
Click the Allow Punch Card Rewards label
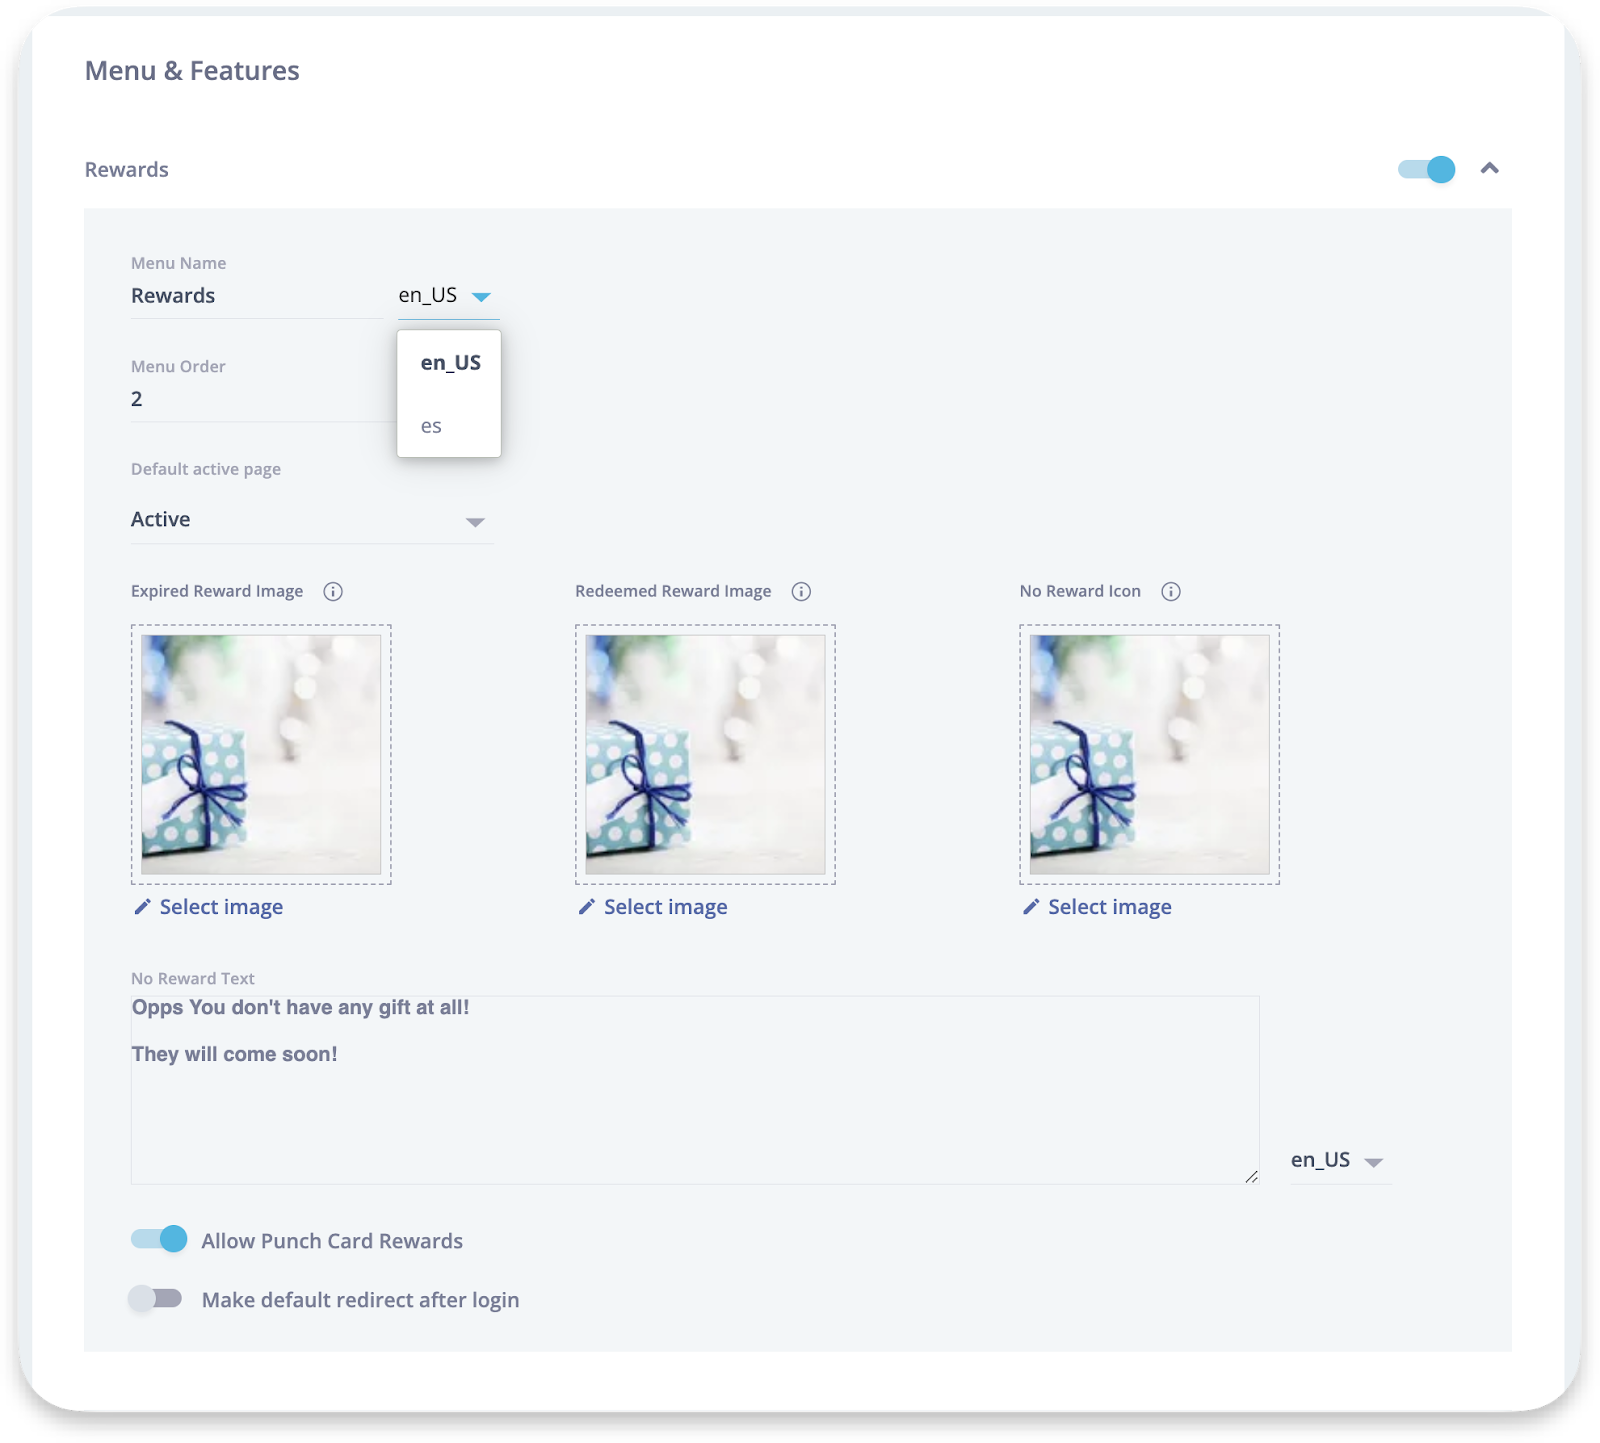[332, 1241]
